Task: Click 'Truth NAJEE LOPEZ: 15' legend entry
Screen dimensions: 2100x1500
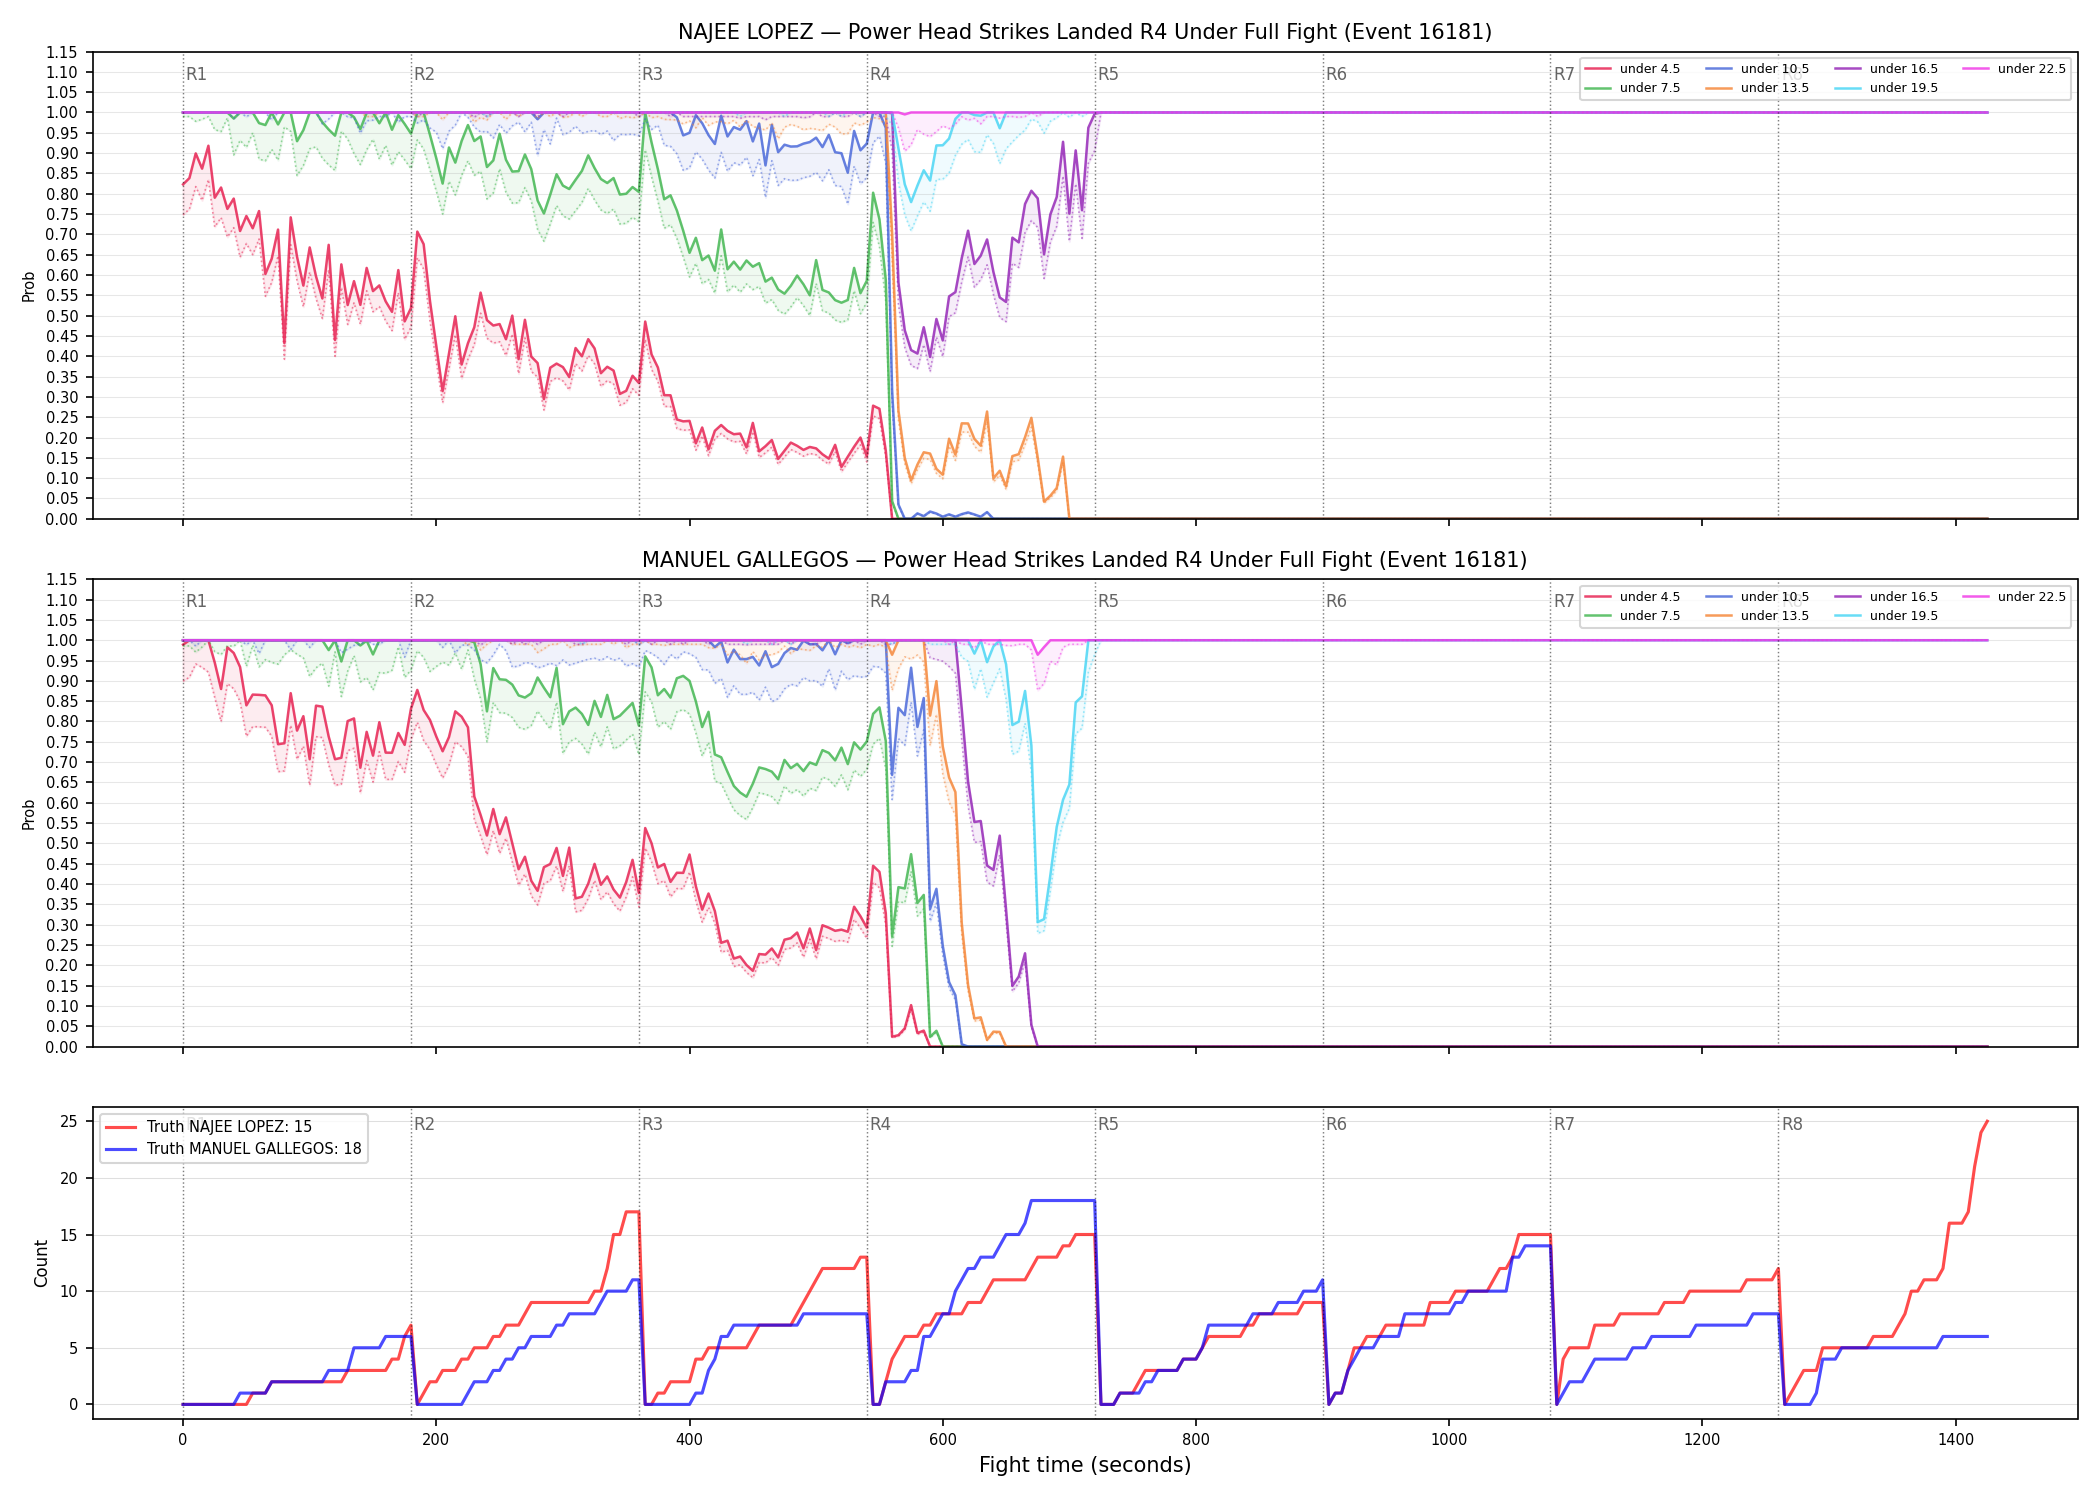Action: 208,1127
